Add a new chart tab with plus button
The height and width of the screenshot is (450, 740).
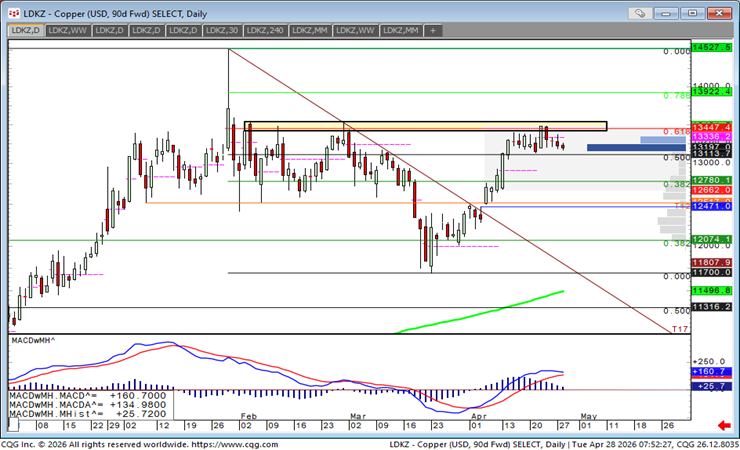pos(433,31)
